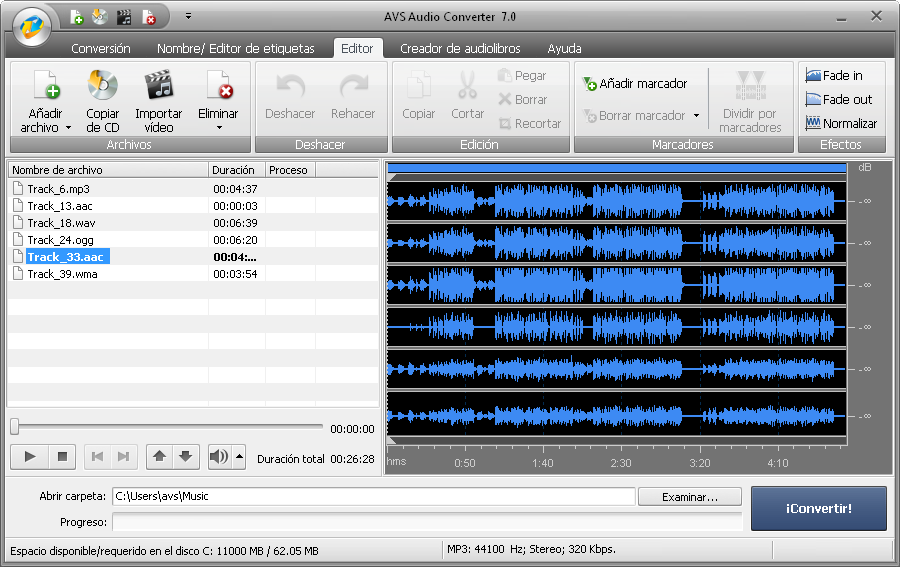Screen dimensions: 901x568
Task: Click the AVS application logo button
Action: pos(32,26)
